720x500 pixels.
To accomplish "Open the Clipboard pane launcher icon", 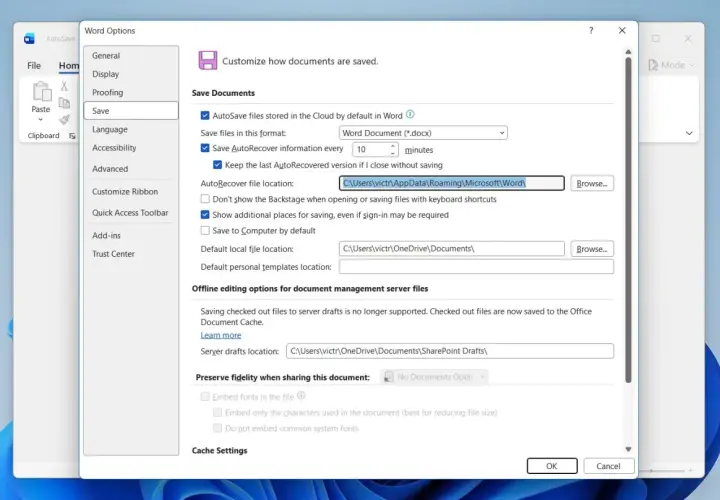I will click(x=72, y=135).
